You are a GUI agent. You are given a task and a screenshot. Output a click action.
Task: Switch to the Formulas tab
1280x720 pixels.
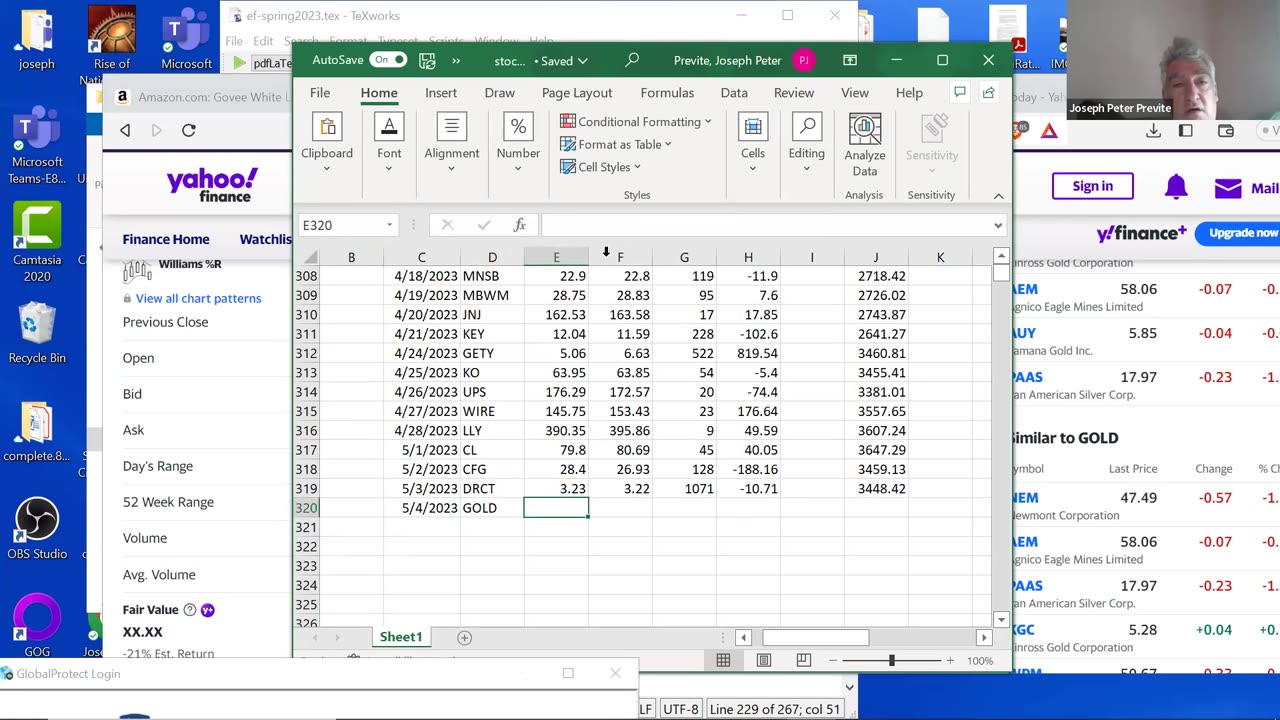coord(667,92)
